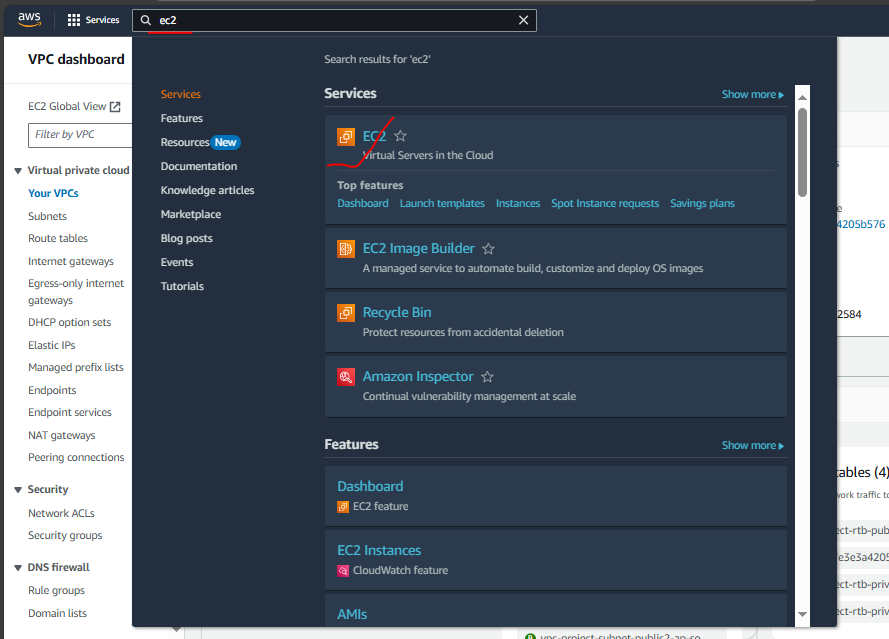The image size is (889, 639).
Task: Select the Services filter category
Action: click(x=180, y=94)
